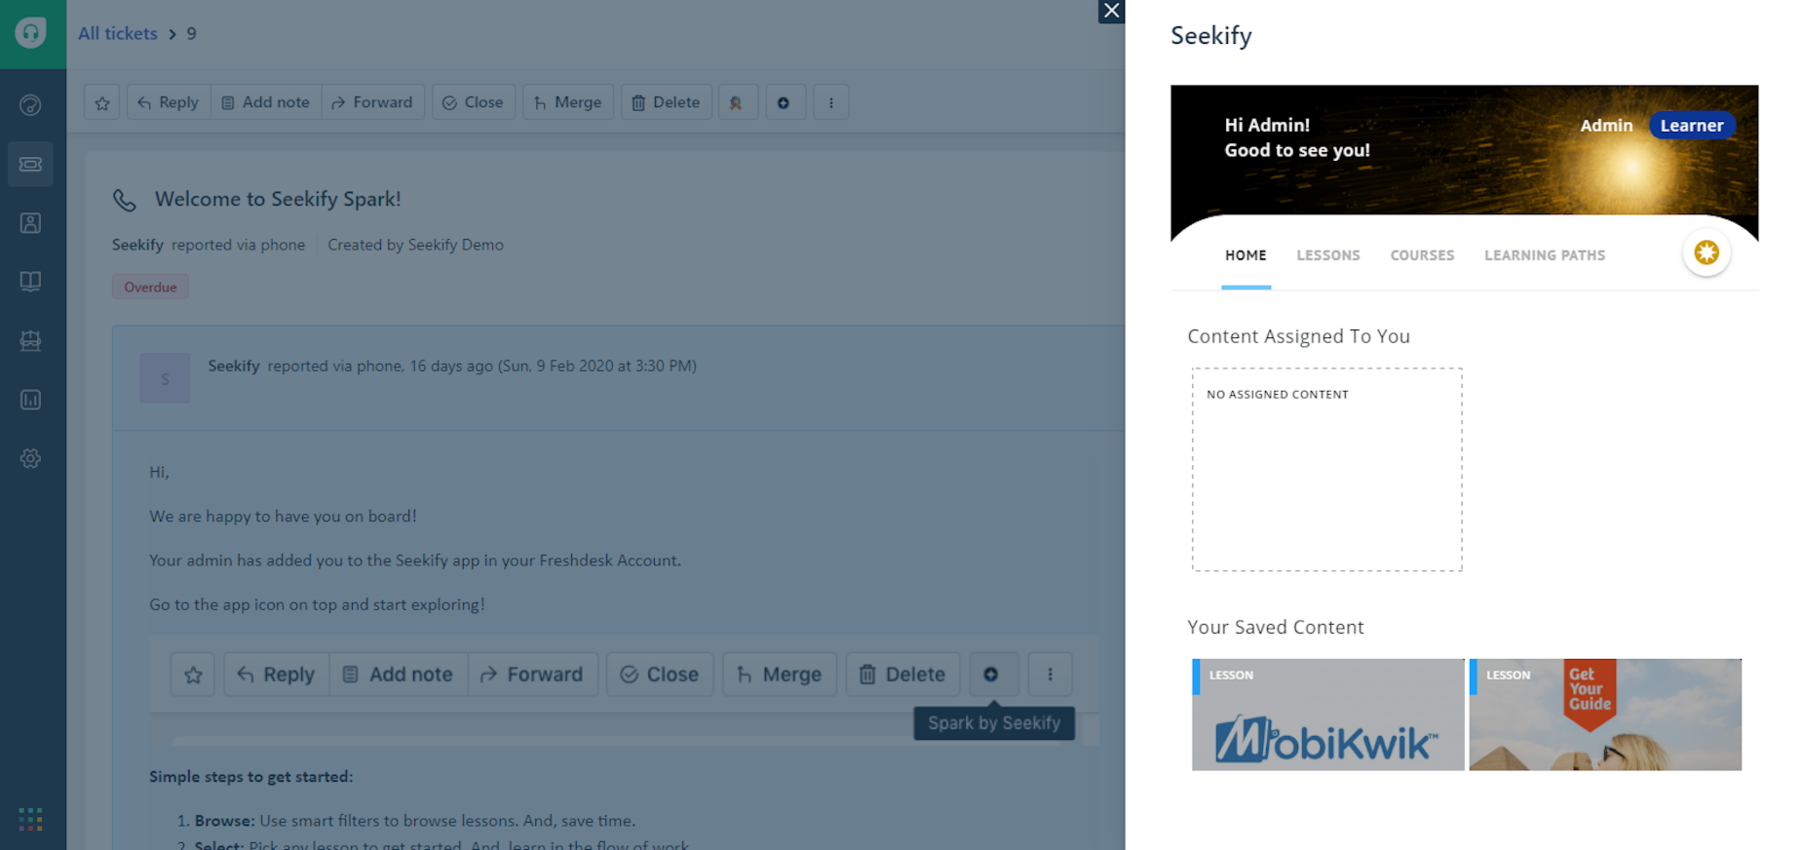Screen dimensions: 1803x850
Task: Click Add note in top toolbar
Action: pos(266,102)
